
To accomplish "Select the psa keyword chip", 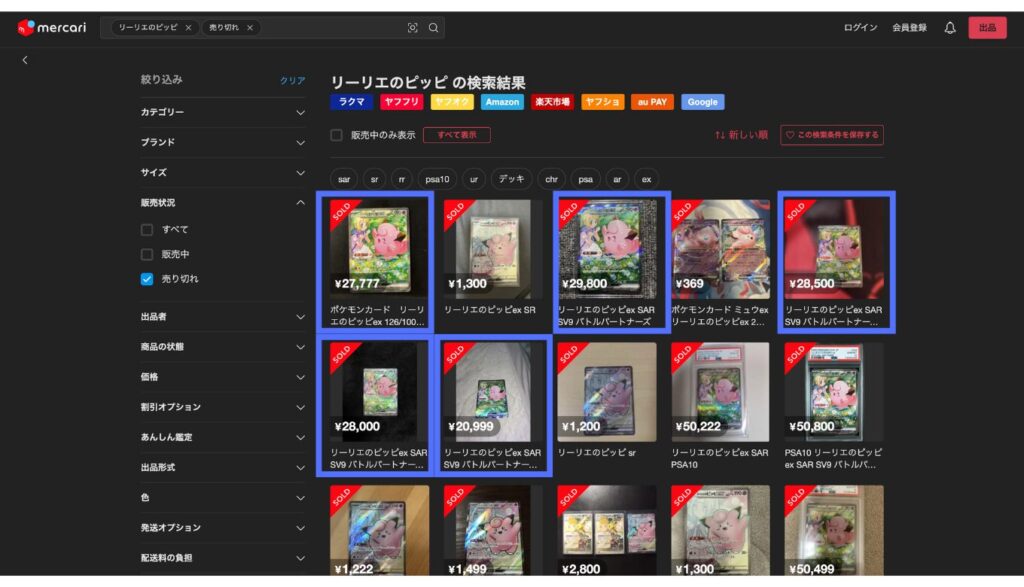I will 585,179.
